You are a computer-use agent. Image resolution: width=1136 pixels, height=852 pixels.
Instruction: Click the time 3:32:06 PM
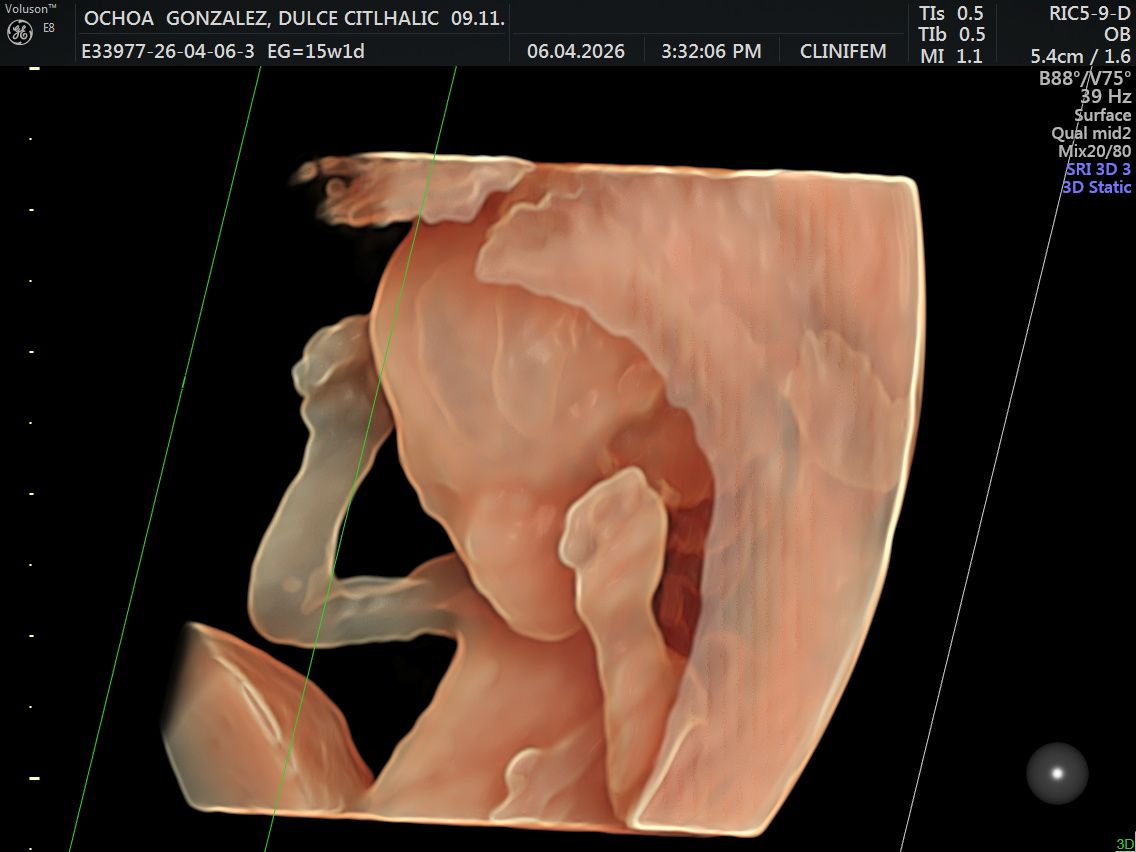pos(711,51)
